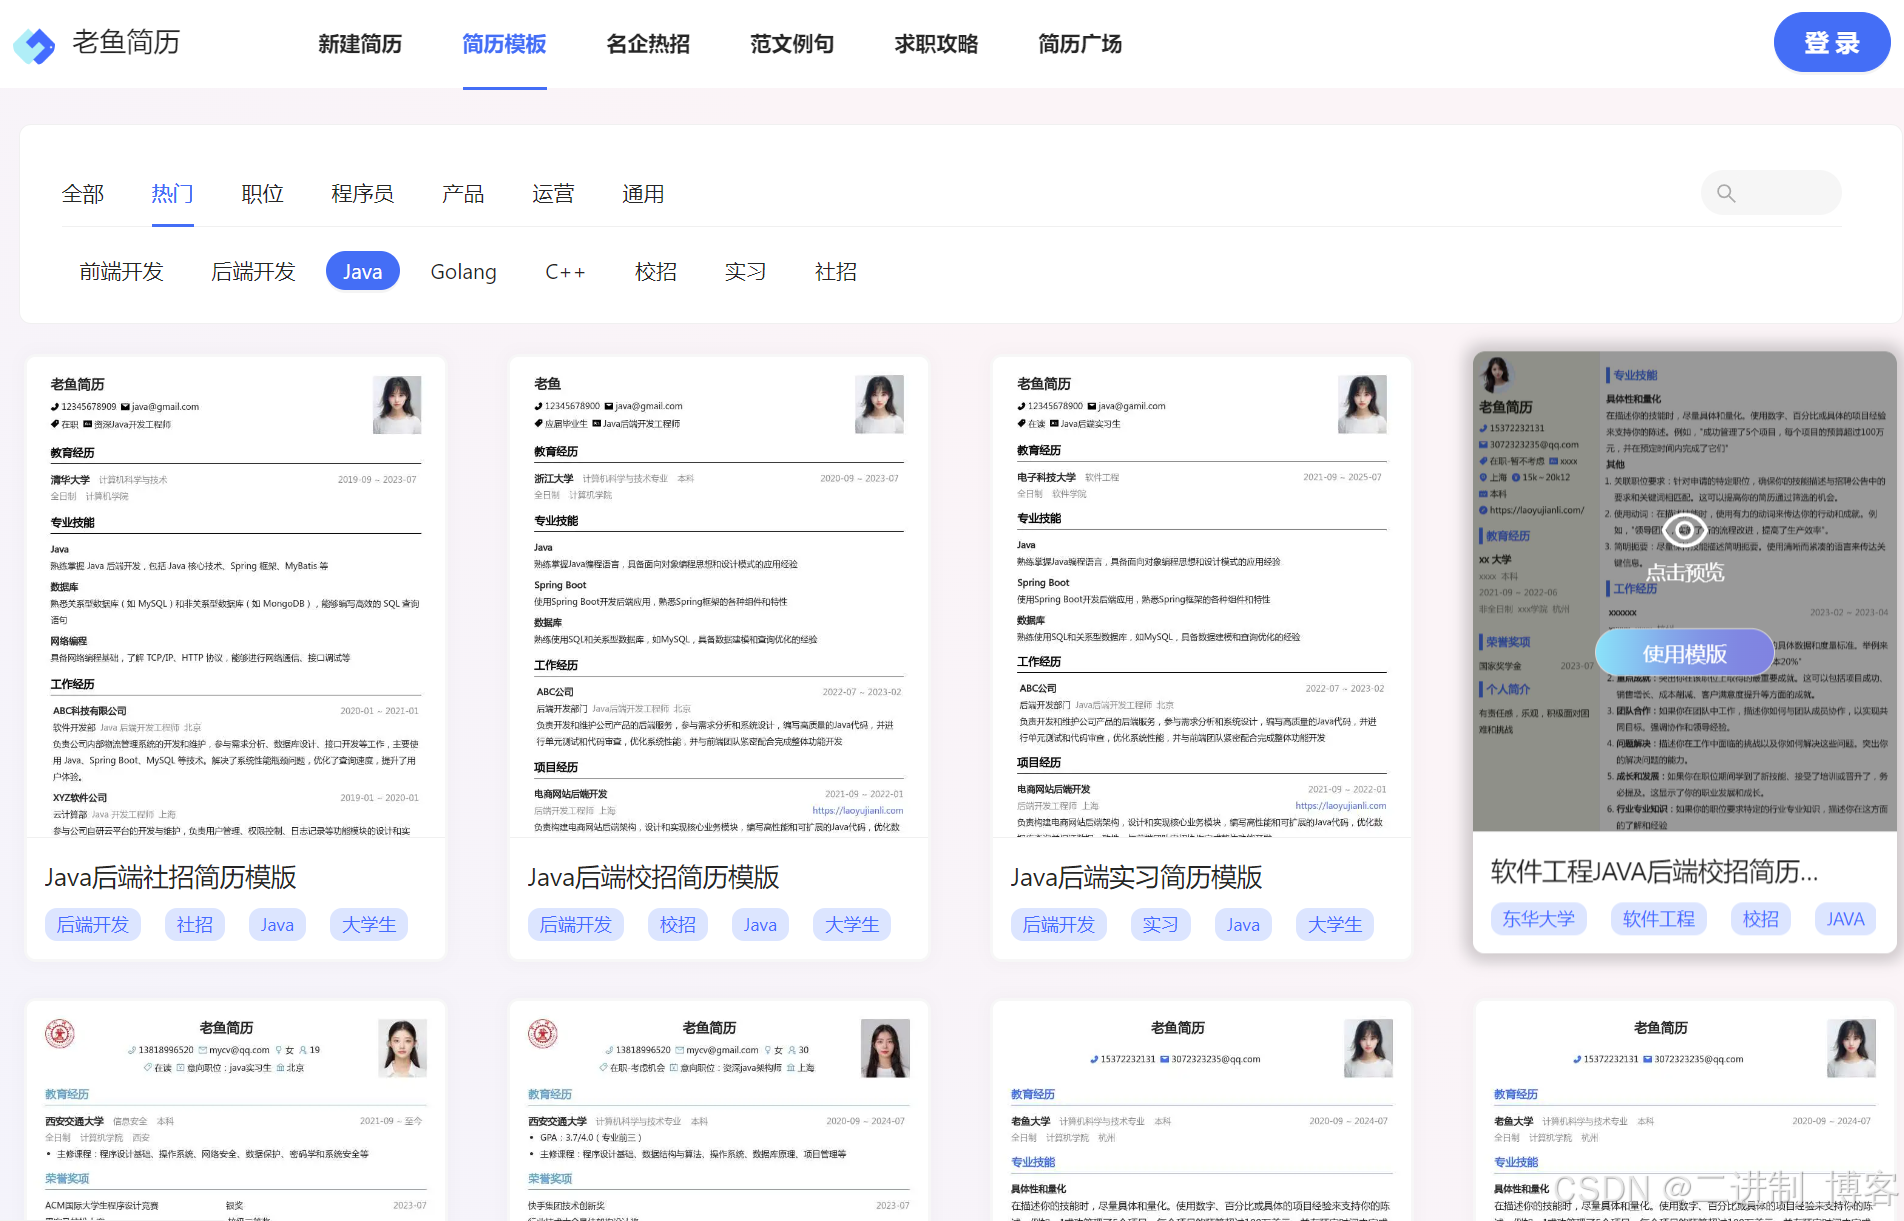Open 范文例句 in top navigation
The height and width of the screenshot is (1221, 1904).
pos(792,44)
